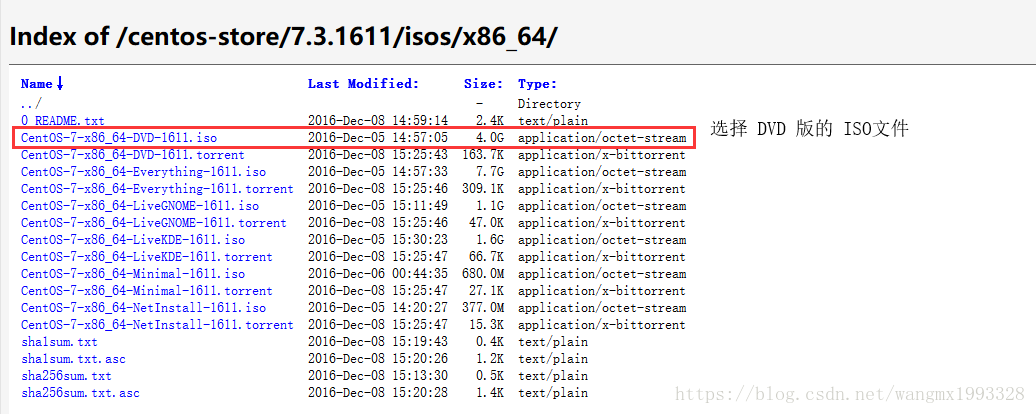Open the sha256sum.txt.asc signature file
This screenshot has width=1036, height=414.
(80, 393)
